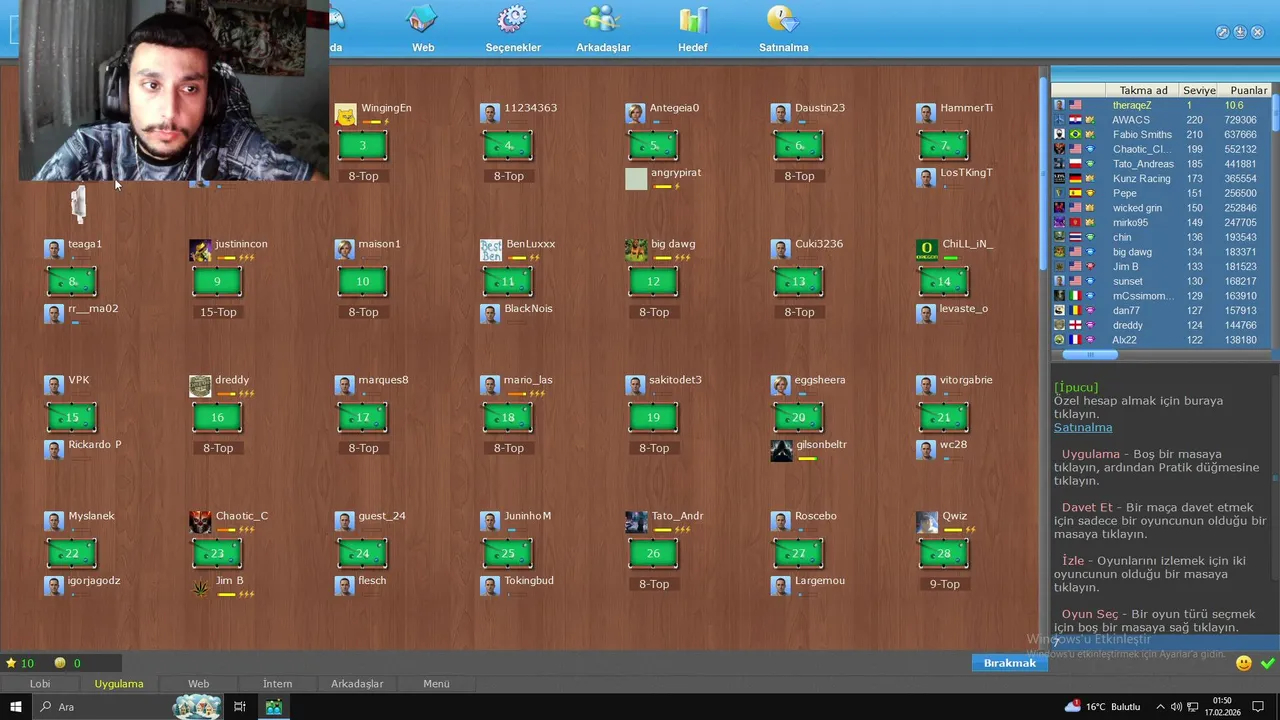Click the player list vertical scrollbar
1280x720 pixels.
[x=1275, y=112]
